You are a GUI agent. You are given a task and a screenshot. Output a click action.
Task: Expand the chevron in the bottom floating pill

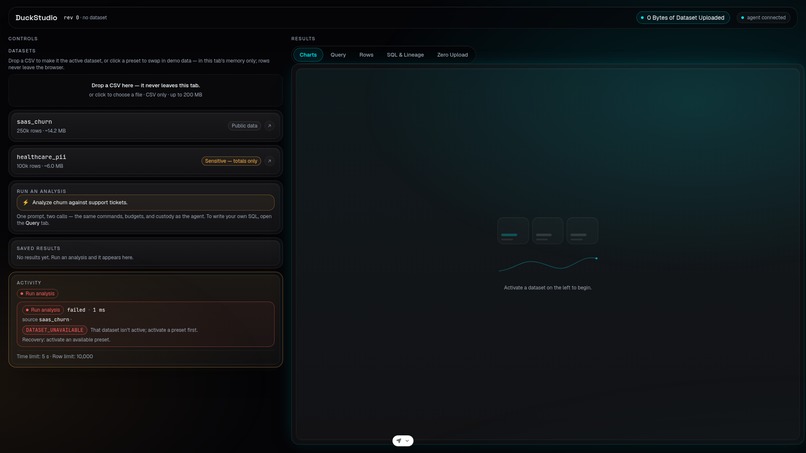(407, 441)
